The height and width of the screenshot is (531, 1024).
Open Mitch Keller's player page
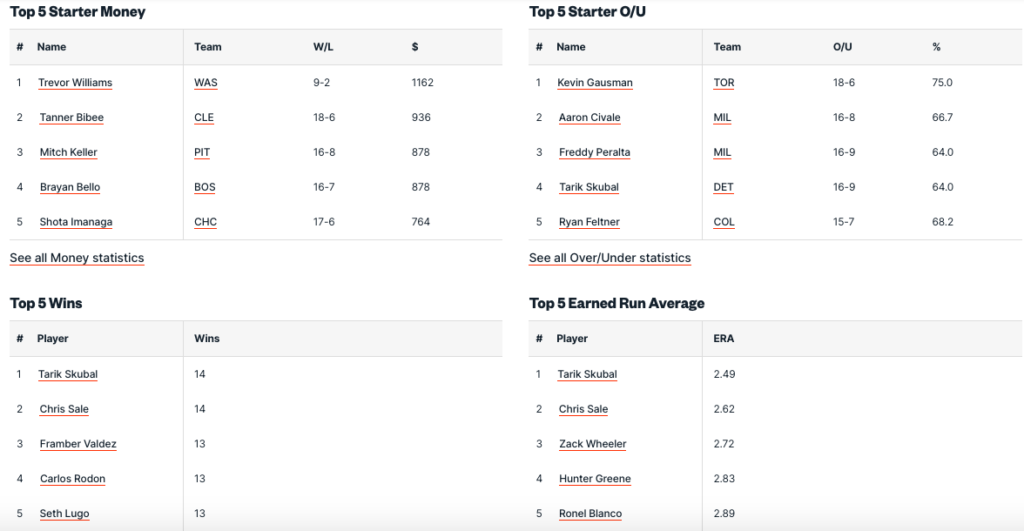68,153
